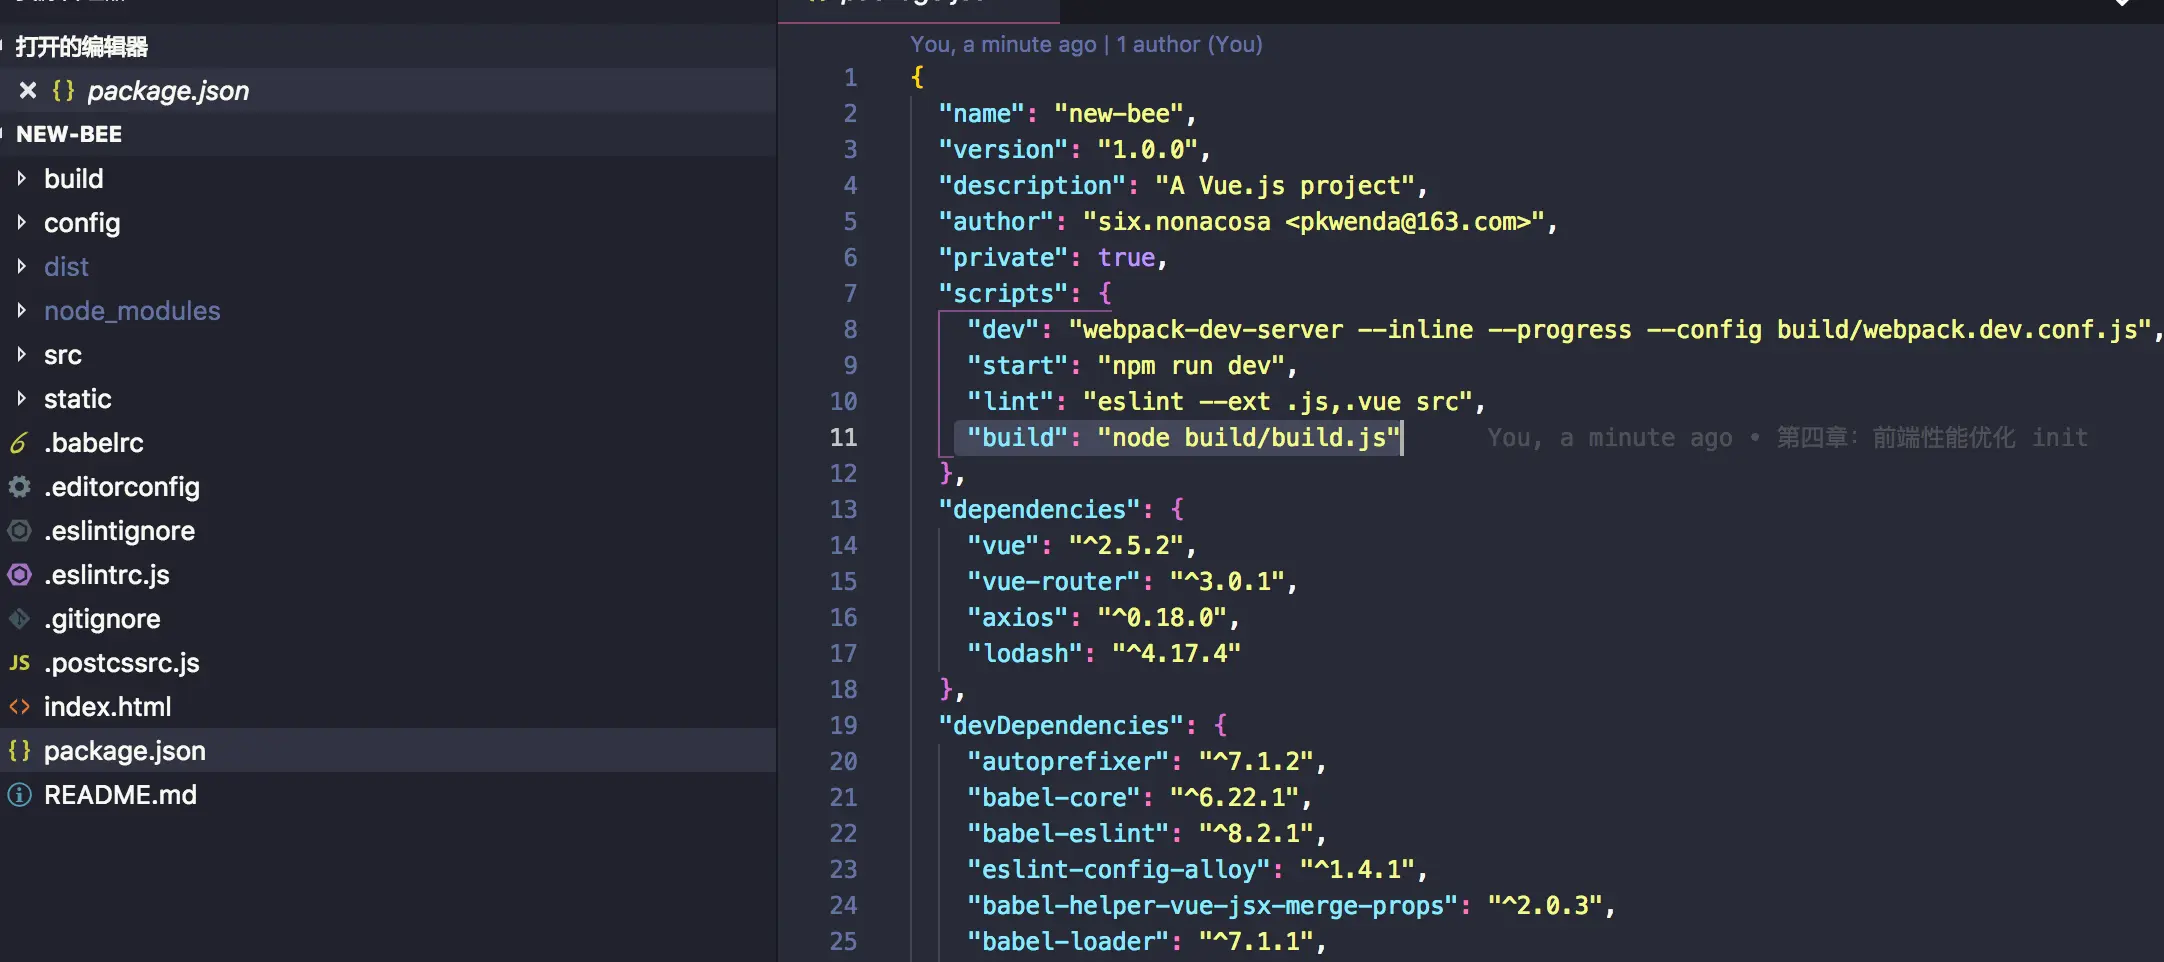Click the braces icon beside package.json in tree
The height and width of the screenshot is (962, 2164).
[19, 750]
